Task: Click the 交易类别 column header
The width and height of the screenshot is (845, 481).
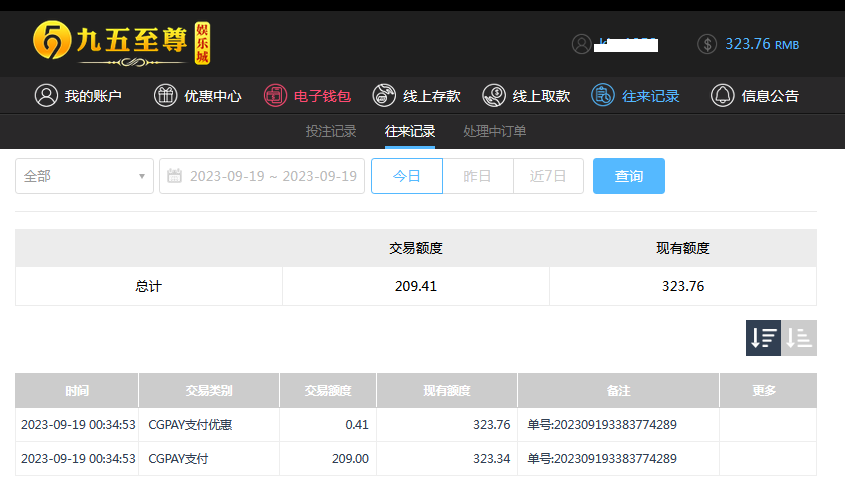Action: pyautogui.click(x=209, y=391)
